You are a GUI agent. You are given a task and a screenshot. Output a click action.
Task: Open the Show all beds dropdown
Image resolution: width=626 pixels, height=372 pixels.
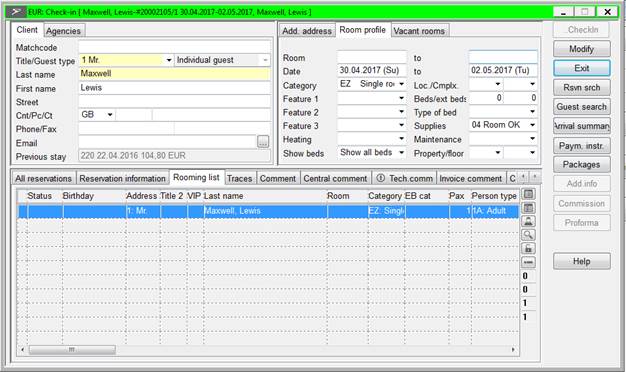[x=402, y=152]
